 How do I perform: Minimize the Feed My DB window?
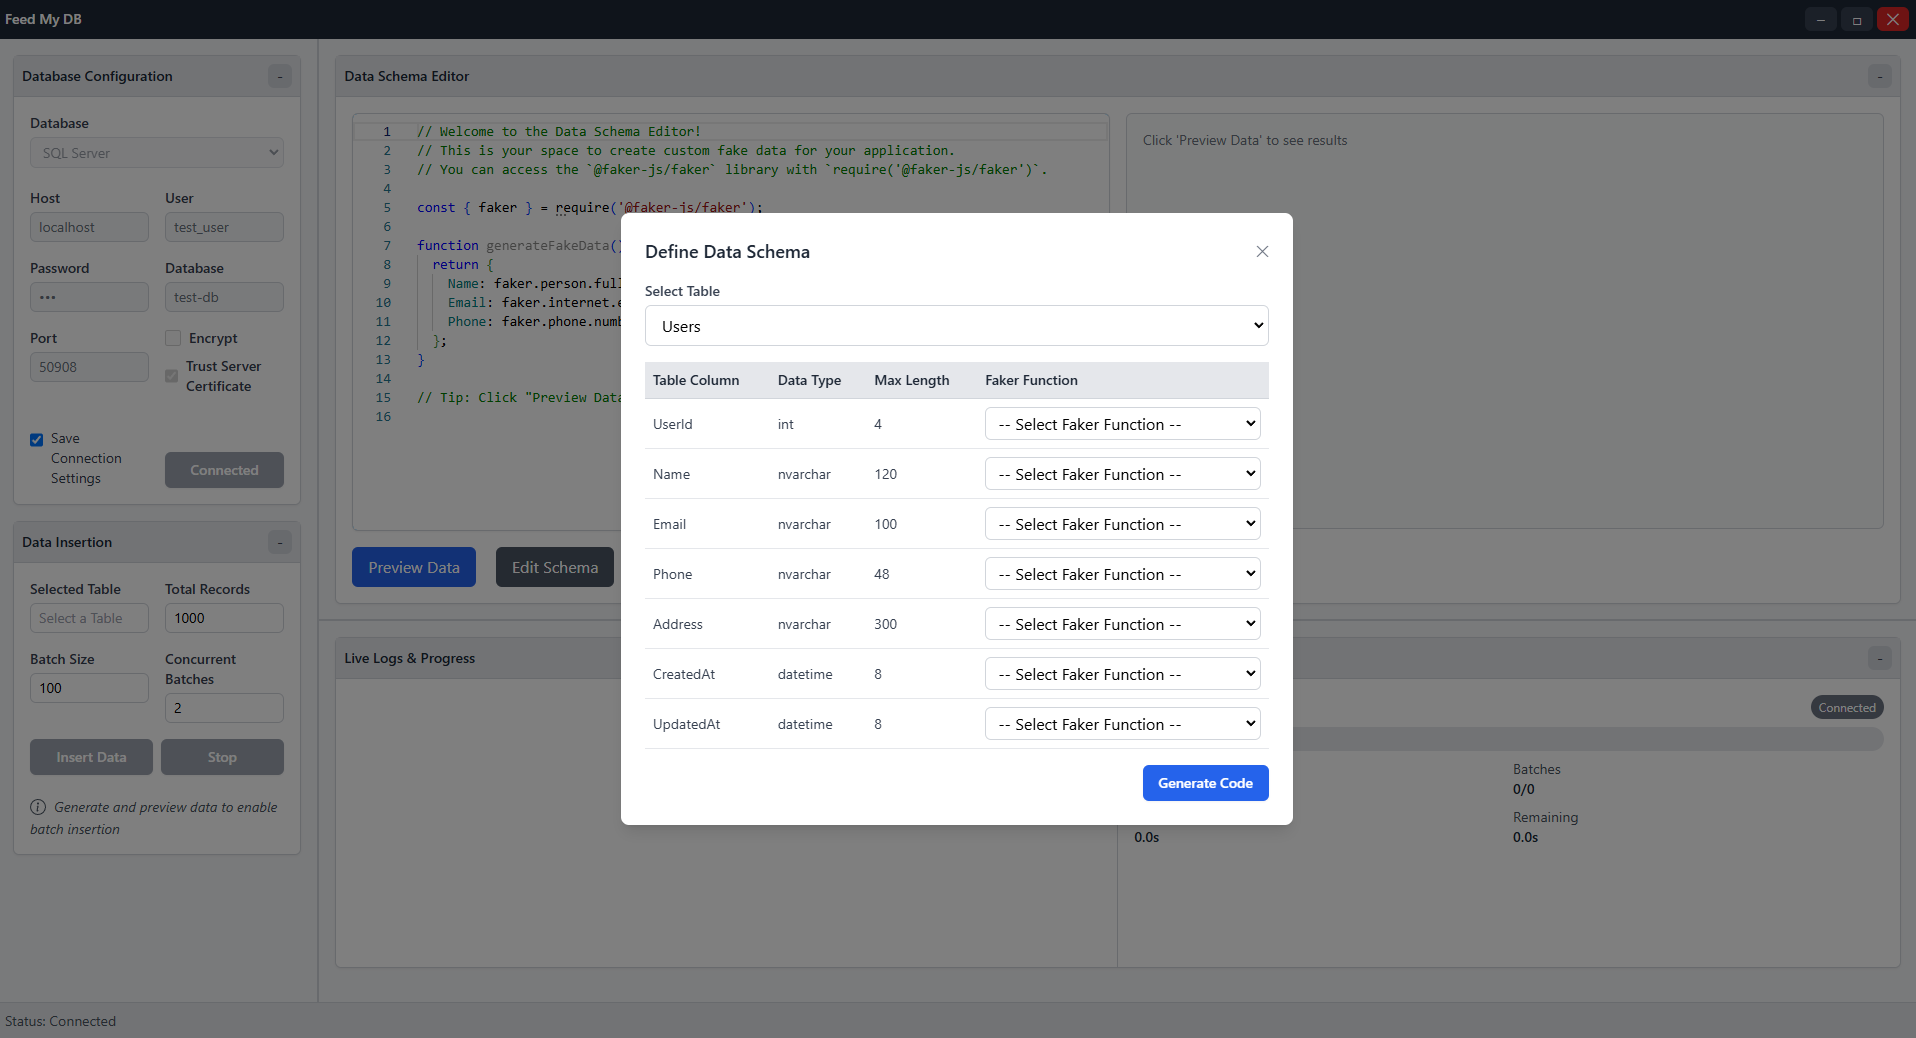tap(1820, 19)
